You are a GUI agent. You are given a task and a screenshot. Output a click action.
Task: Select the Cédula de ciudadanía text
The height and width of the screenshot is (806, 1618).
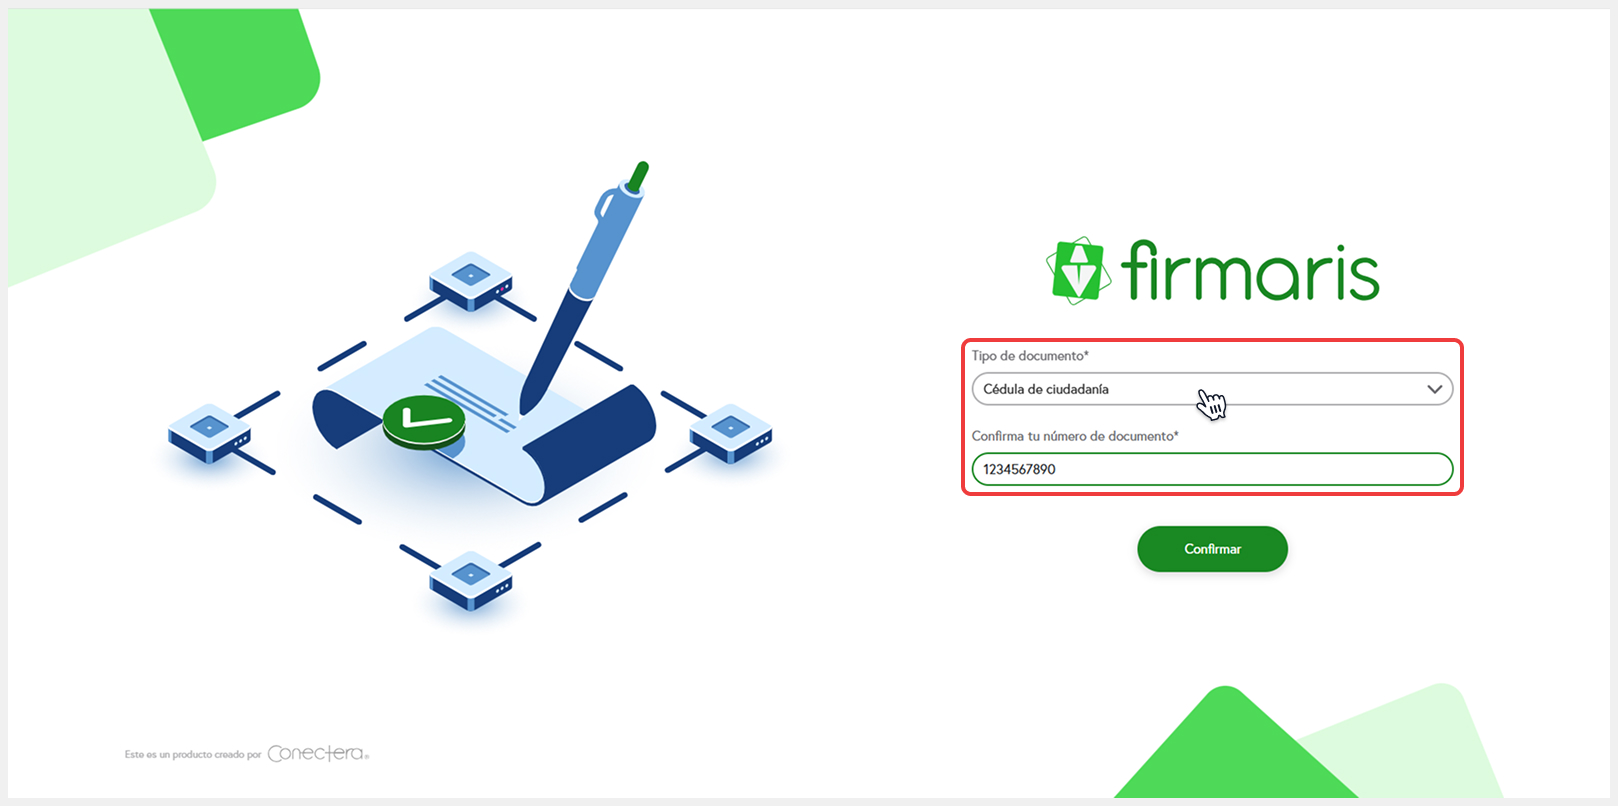click(x=1046, y=389)
